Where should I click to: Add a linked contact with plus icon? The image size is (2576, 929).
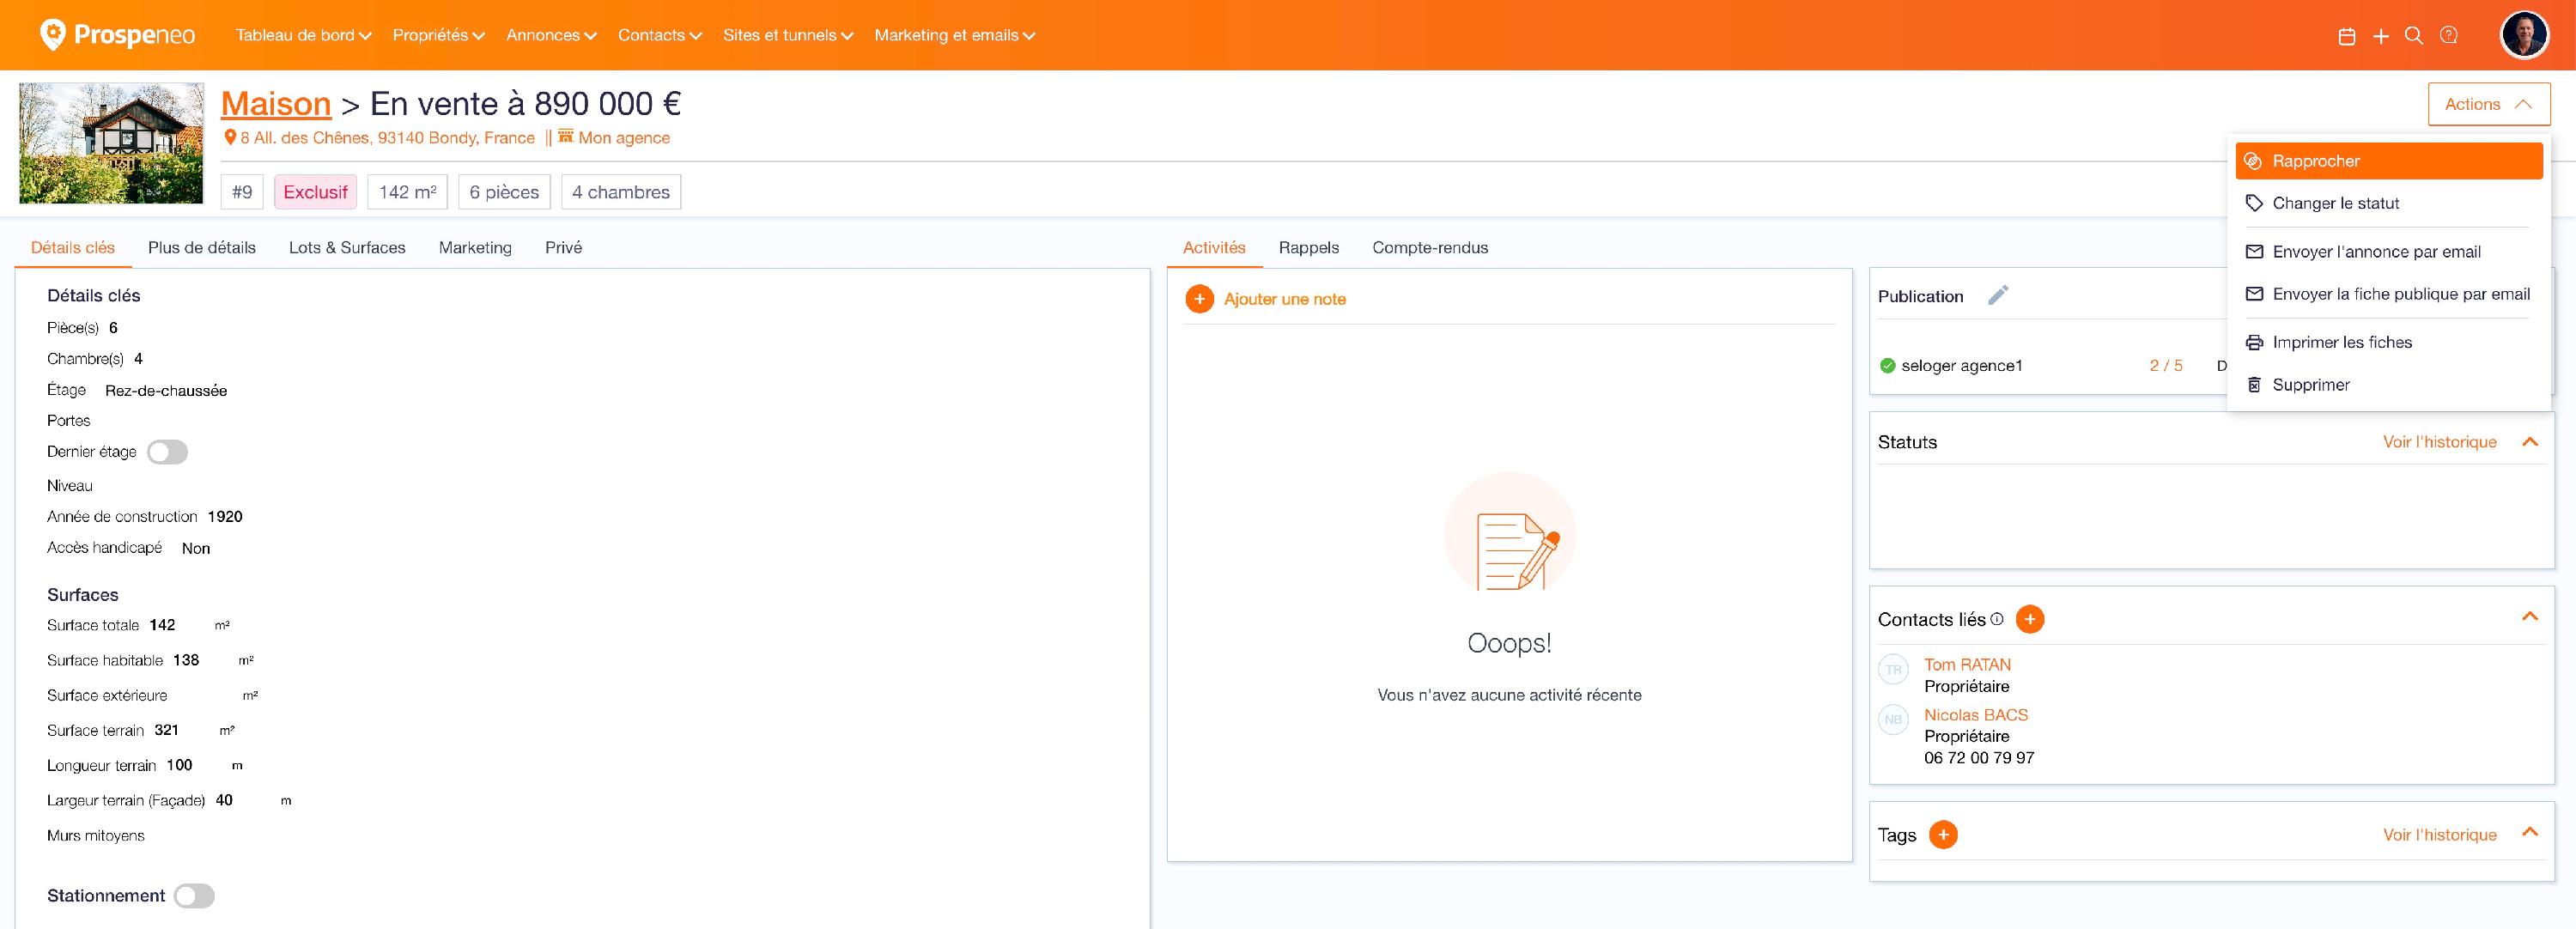pos(2029,619)
